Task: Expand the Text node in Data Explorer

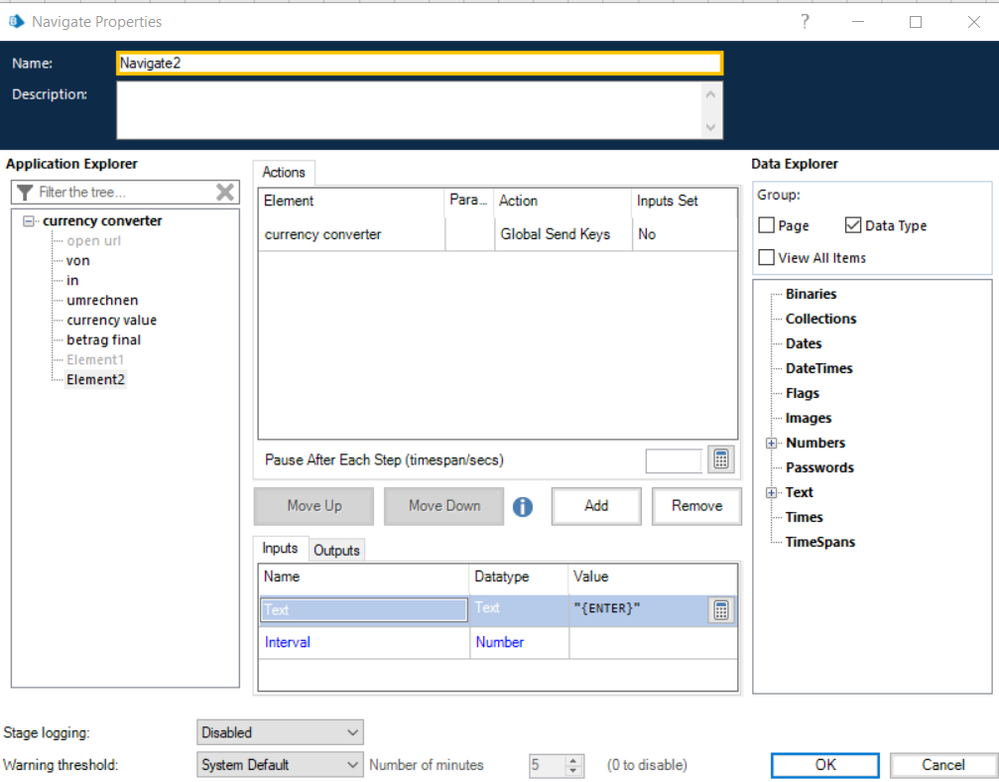Action: click(x=772, y=493)
